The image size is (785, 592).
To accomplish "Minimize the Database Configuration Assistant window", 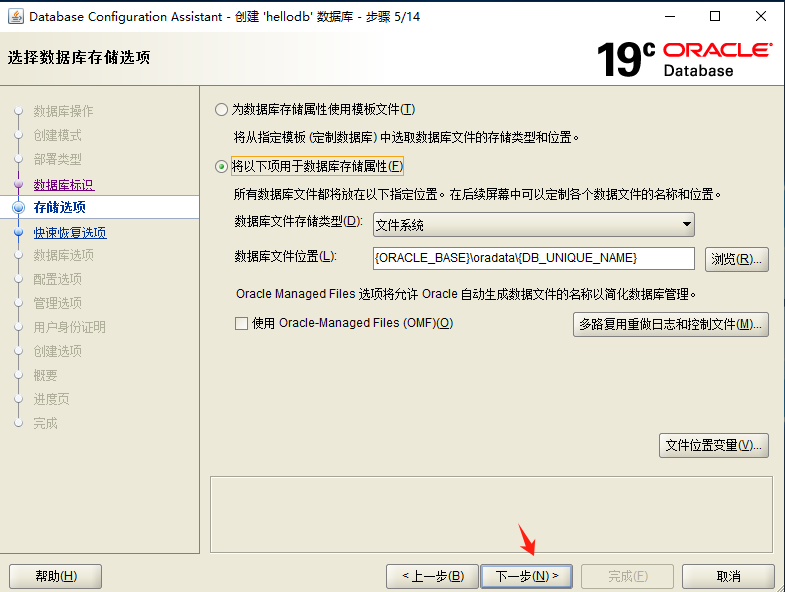I will point(670,17).
